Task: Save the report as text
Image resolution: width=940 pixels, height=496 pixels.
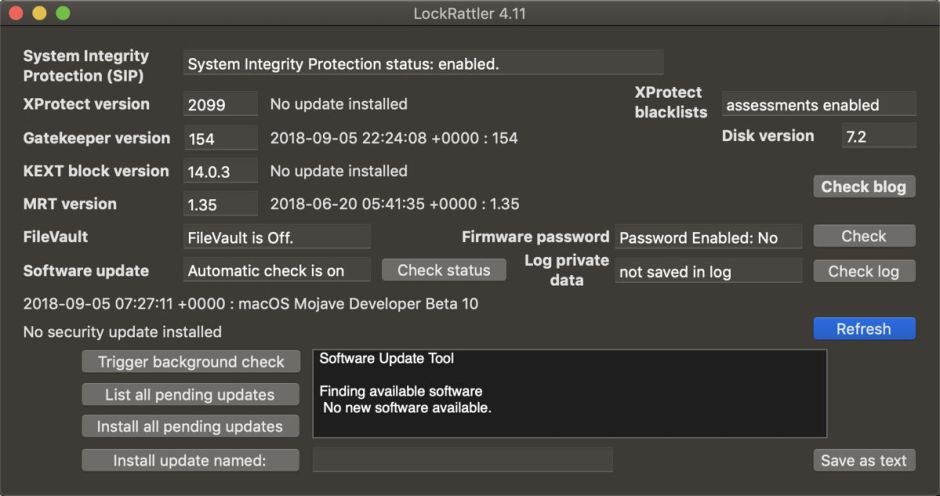Action: pyautogui.click(x=863, y=460)
